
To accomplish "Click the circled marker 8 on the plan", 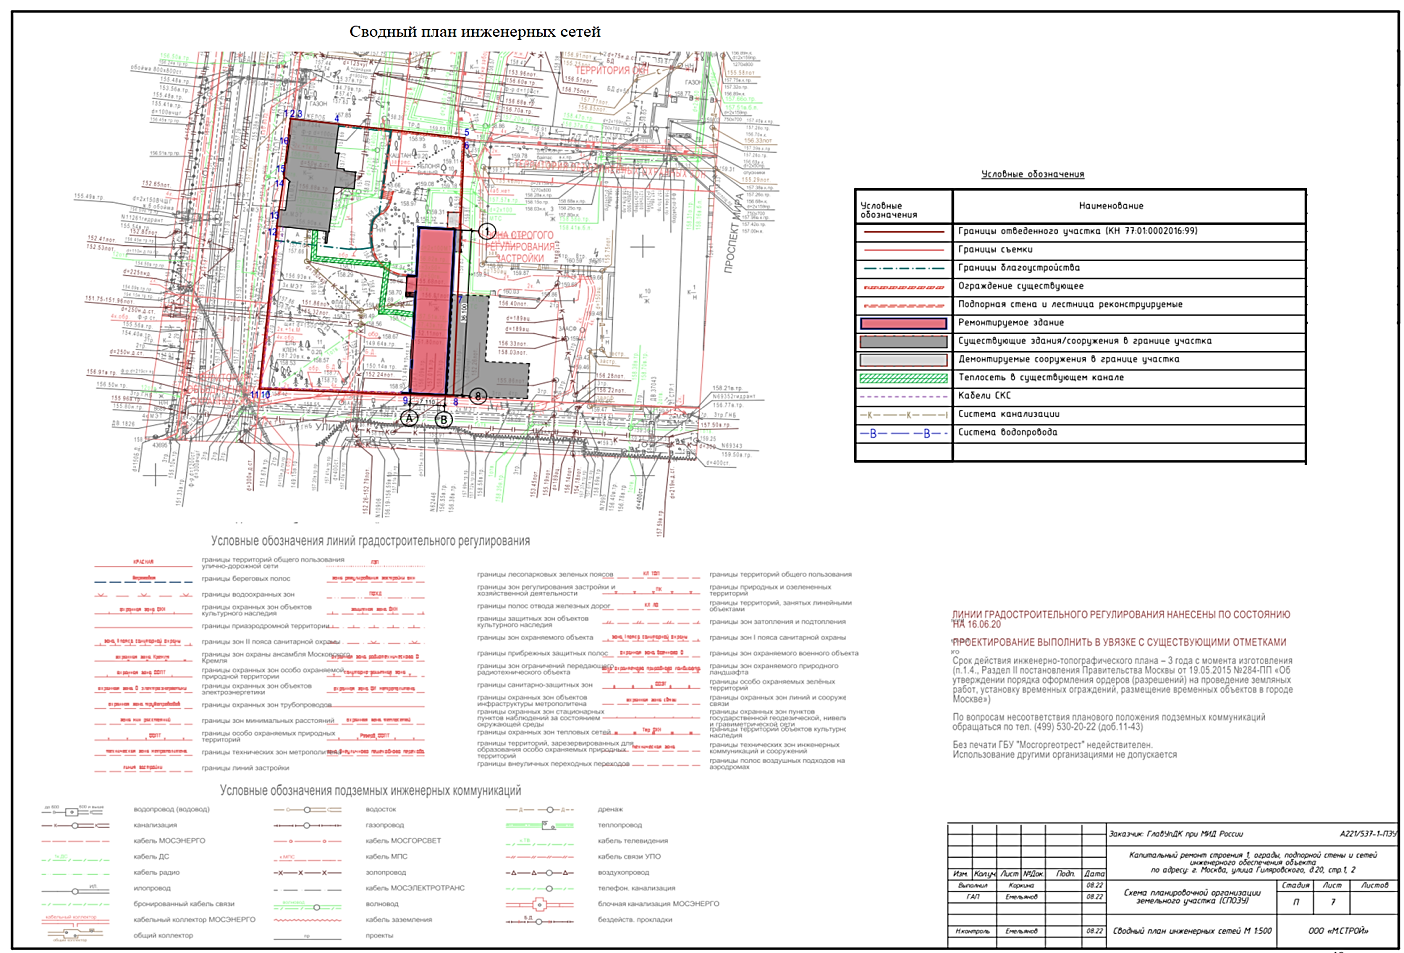I will click(478, 397).
